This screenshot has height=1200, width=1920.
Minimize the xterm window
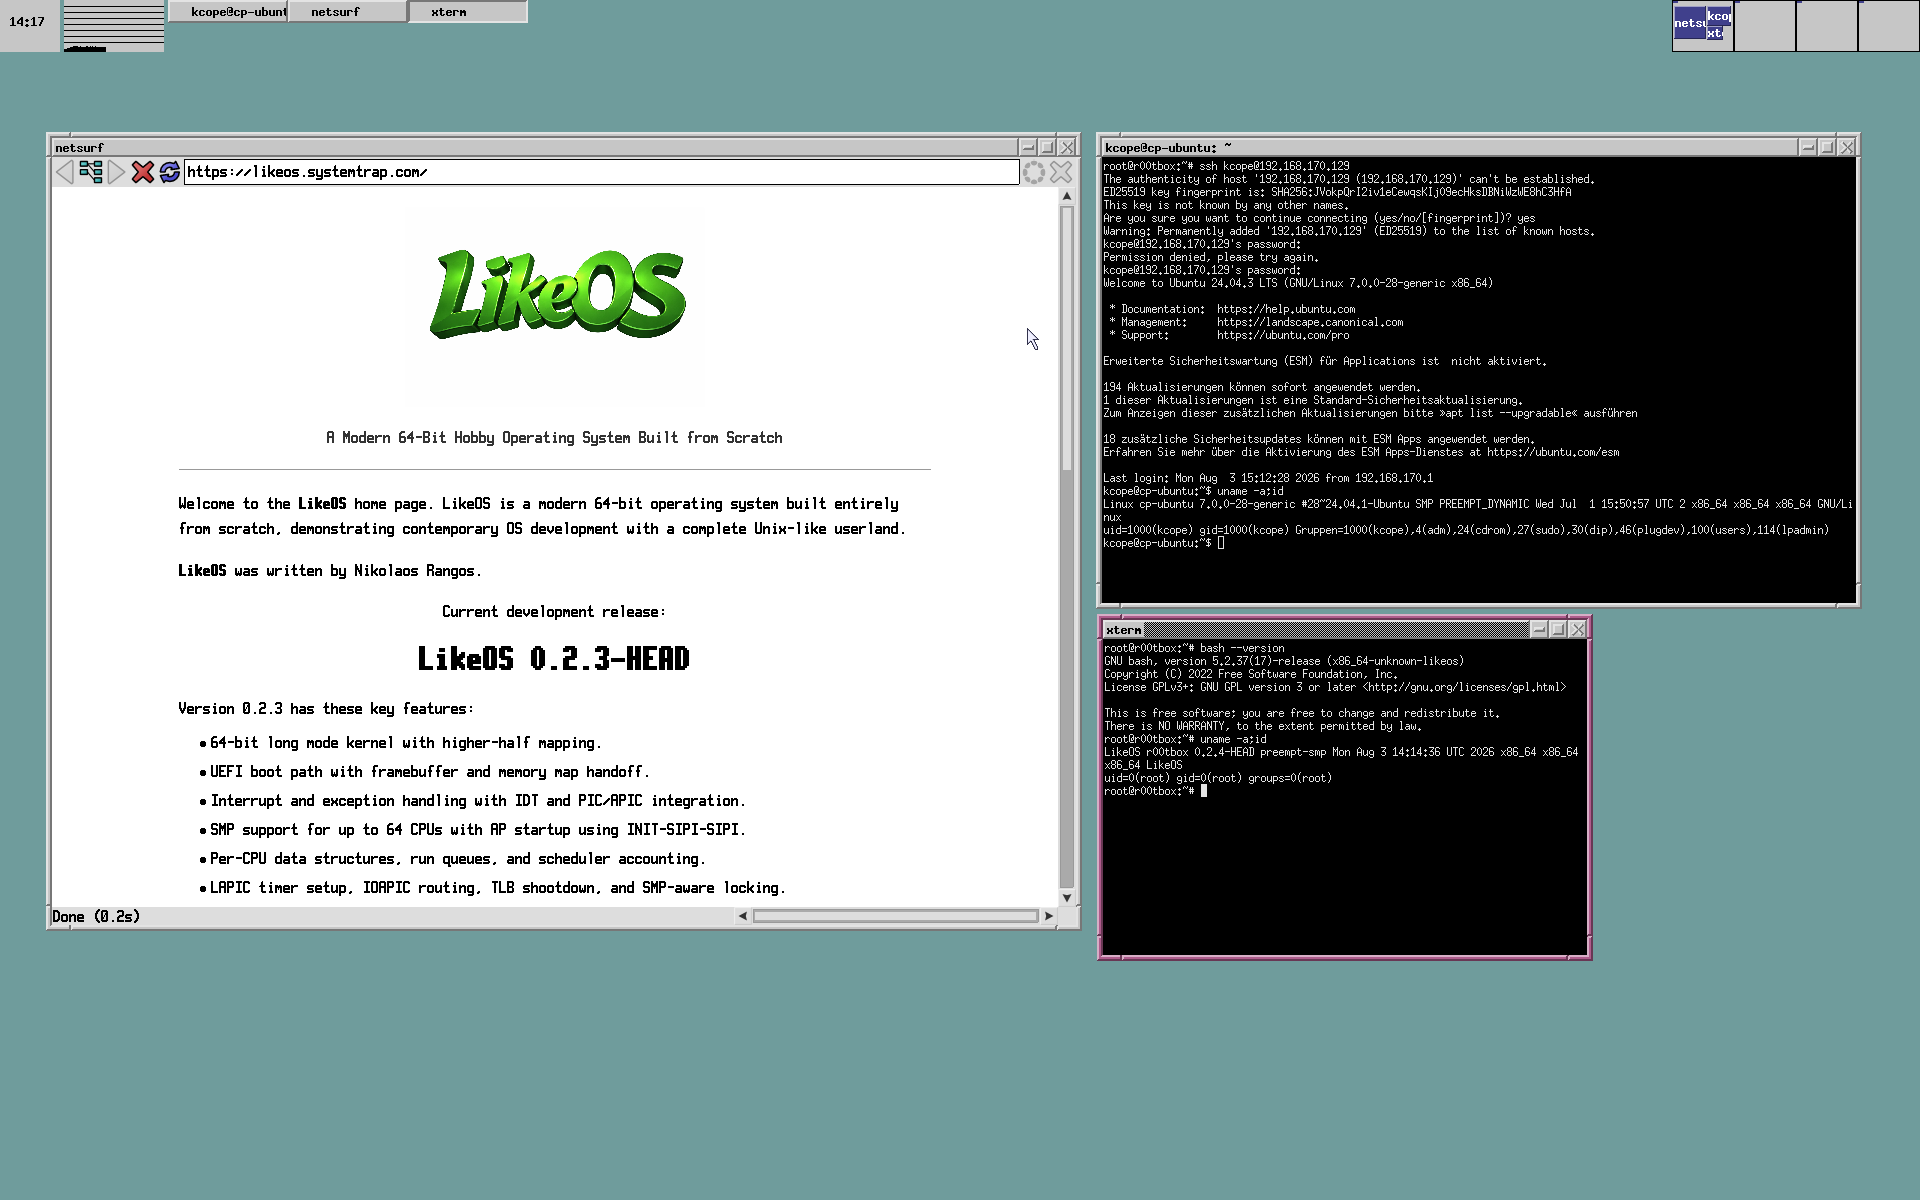pyautogui.click(x=1539, y=629)
